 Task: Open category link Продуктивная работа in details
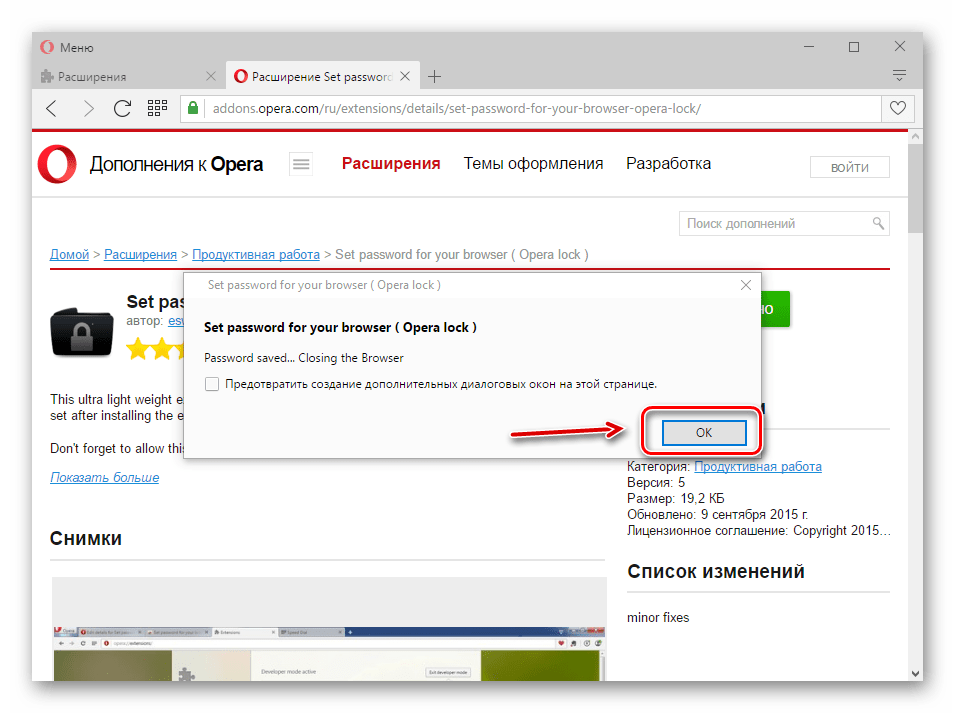[758, 466]
